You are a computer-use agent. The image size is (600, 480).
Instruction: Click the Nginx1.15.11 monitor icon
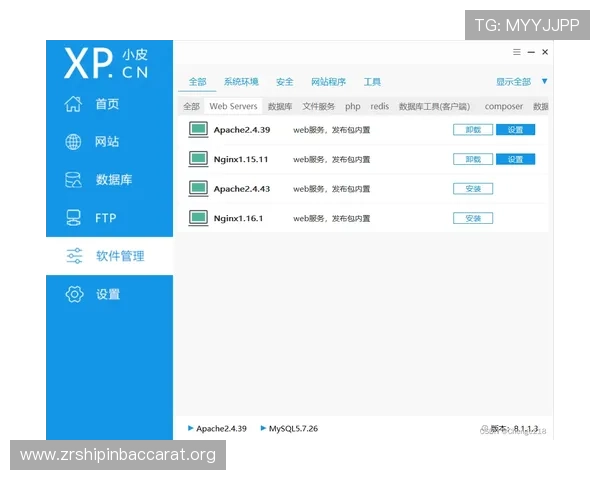198,159
